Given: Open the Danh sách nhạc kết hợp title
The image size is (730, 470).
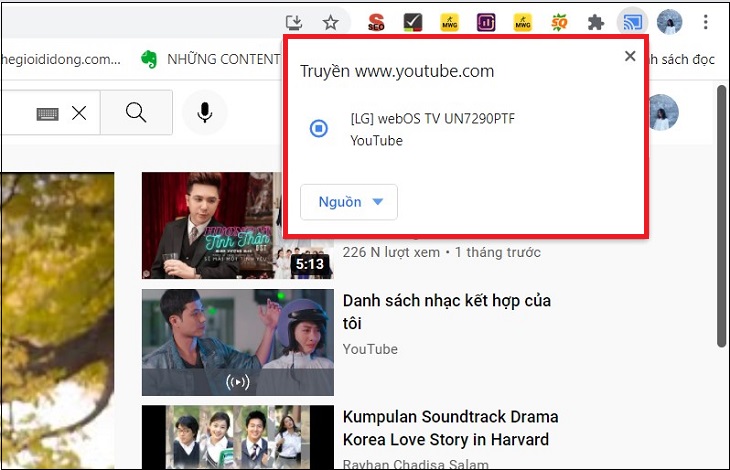Looking at the screenshot, I should [447, 312].
